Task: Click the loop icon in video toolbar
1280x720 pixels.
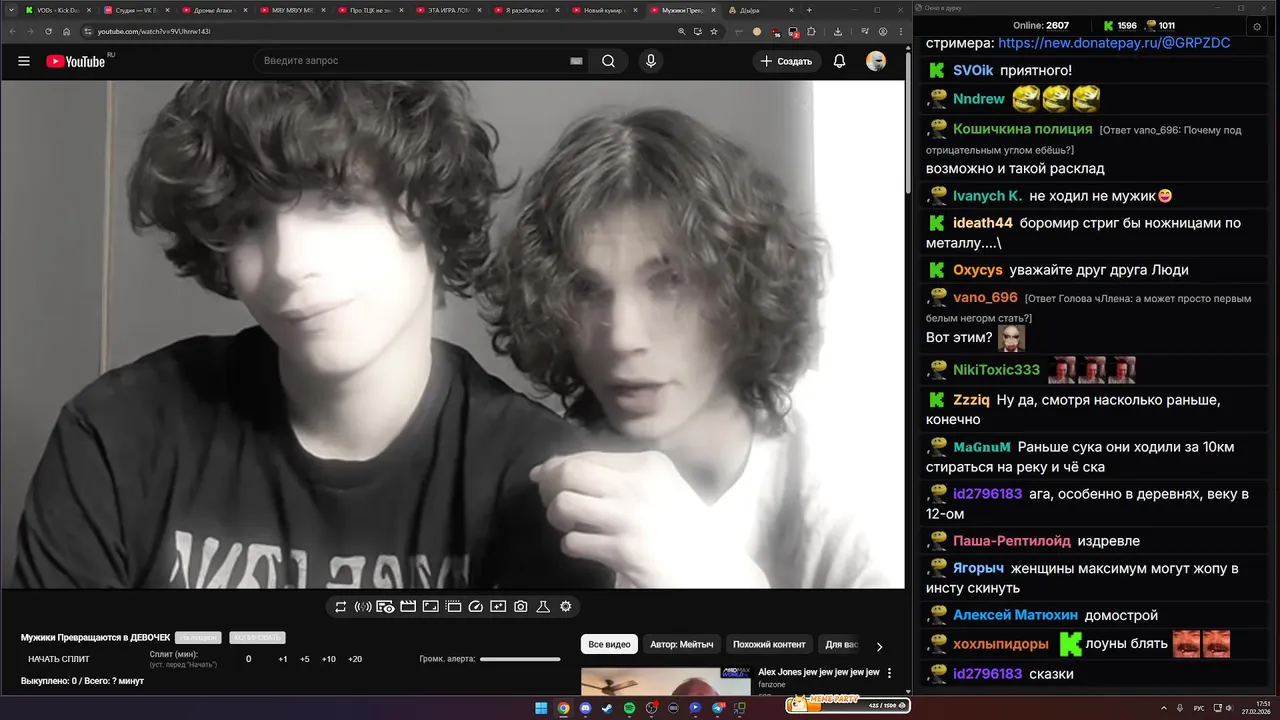Action: click(341, 606)
